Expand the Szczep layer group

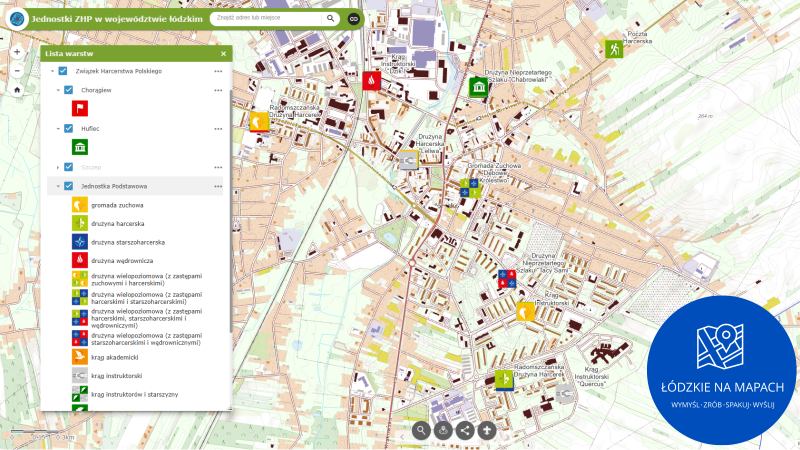coord(58,167)
